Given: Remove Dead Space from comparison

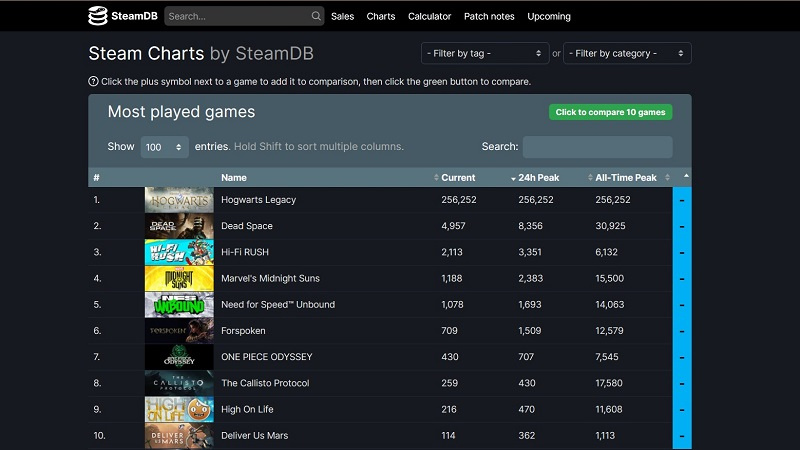Looking at the screenshot, I should (682, 226).
